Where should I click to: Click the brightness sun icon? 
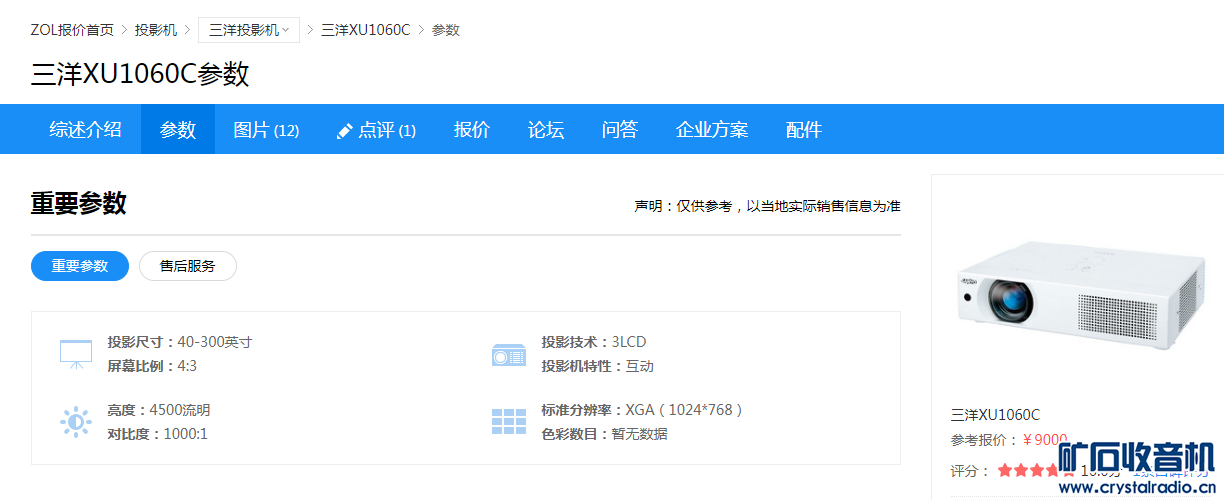click(x=76, y=422)
